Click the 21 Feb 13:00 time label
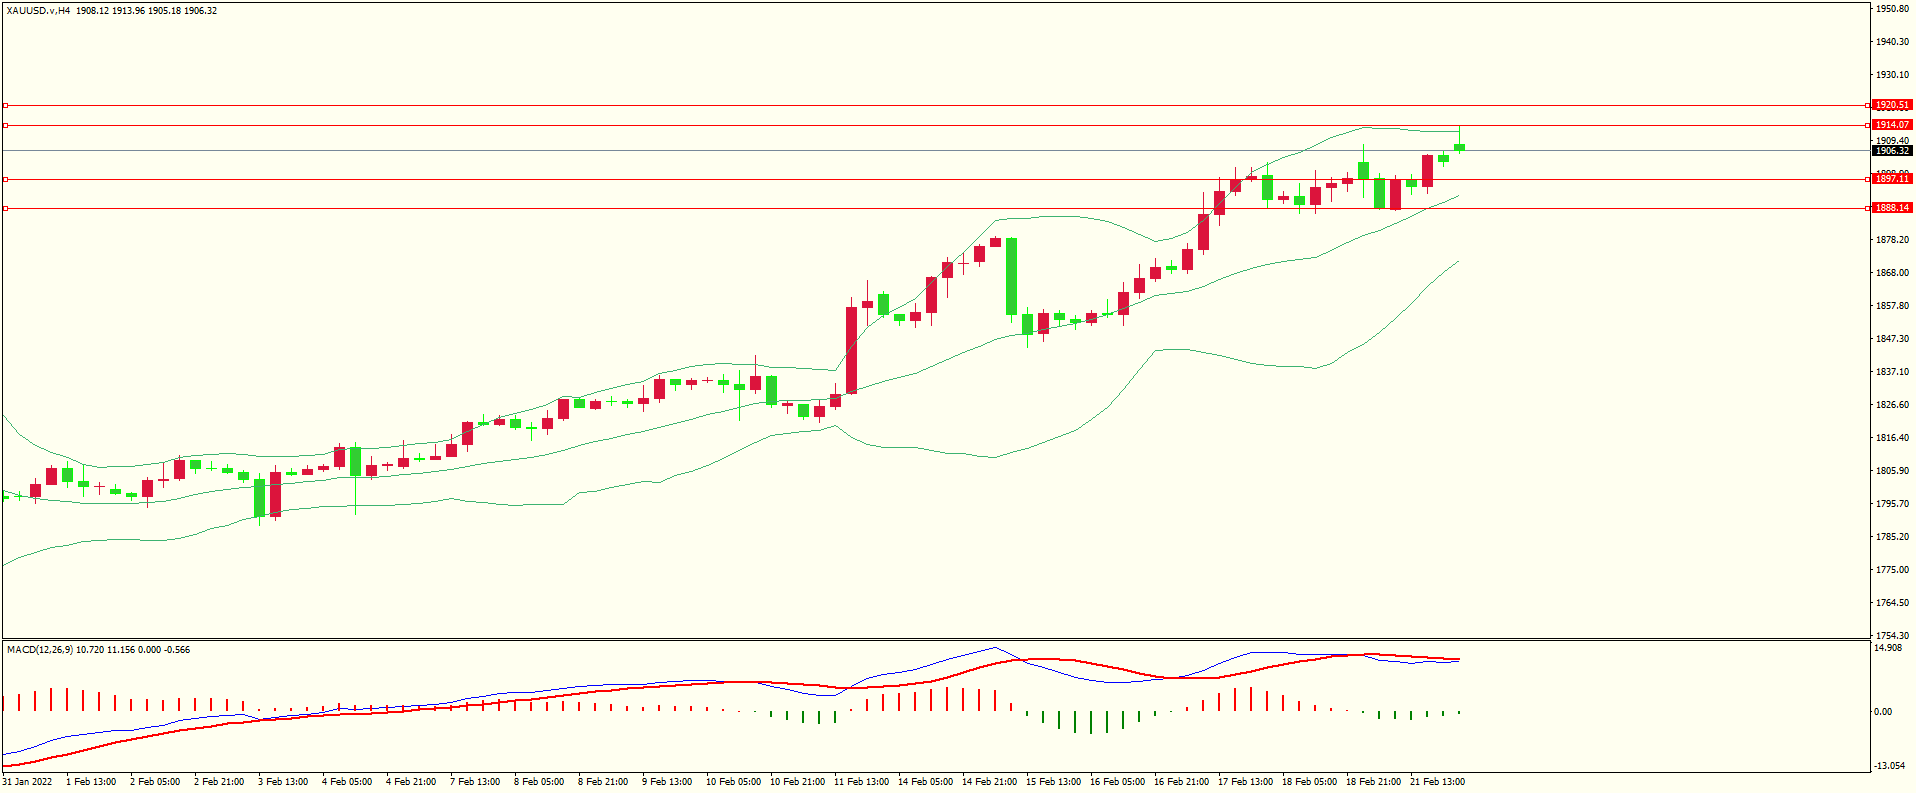 tap(1438, 782)
